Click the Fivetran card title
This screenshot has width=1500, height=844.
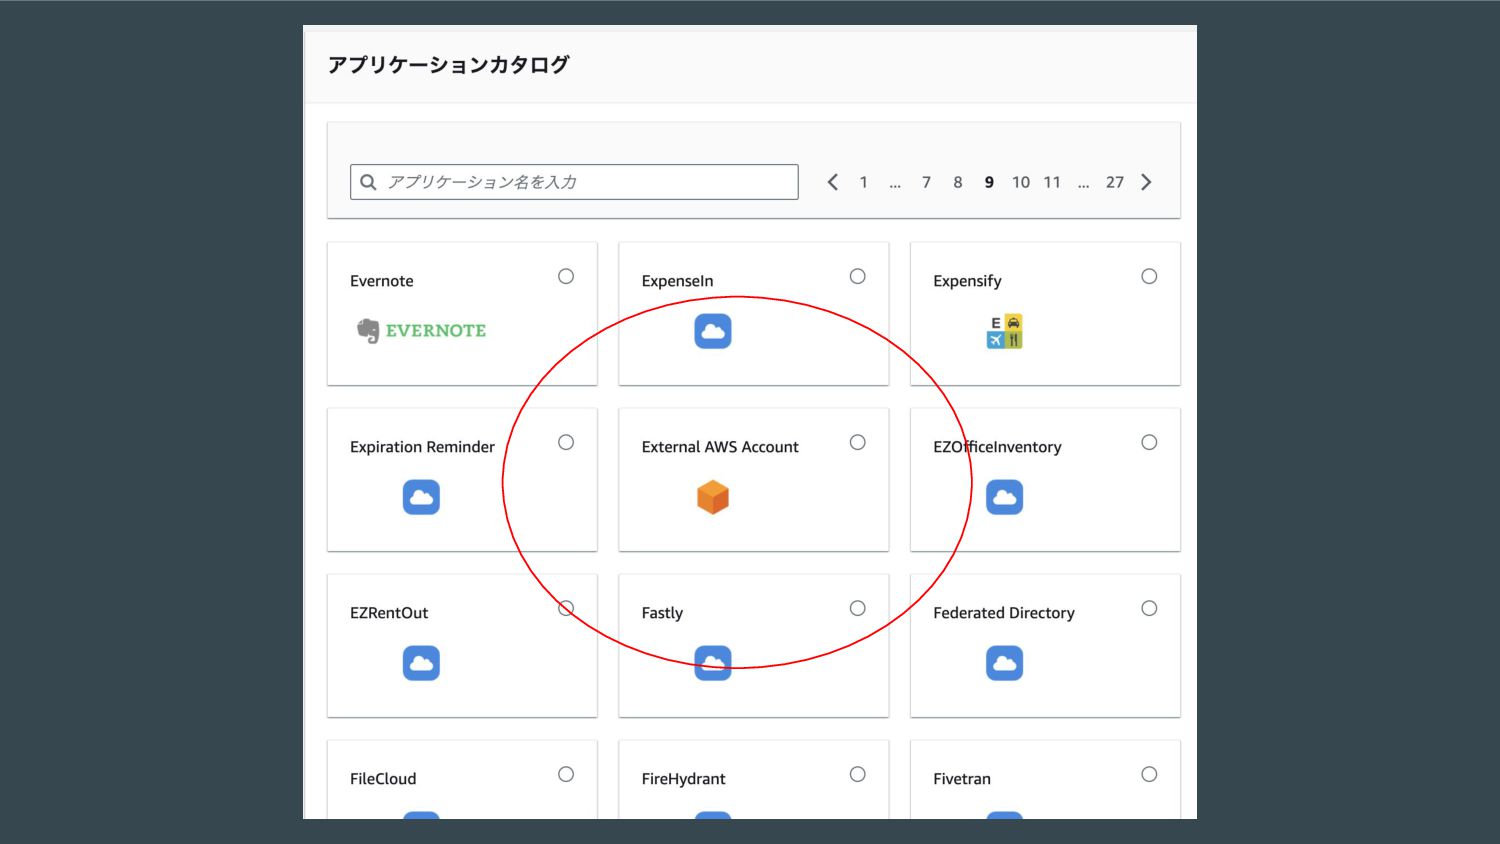(x=962, y=779)
